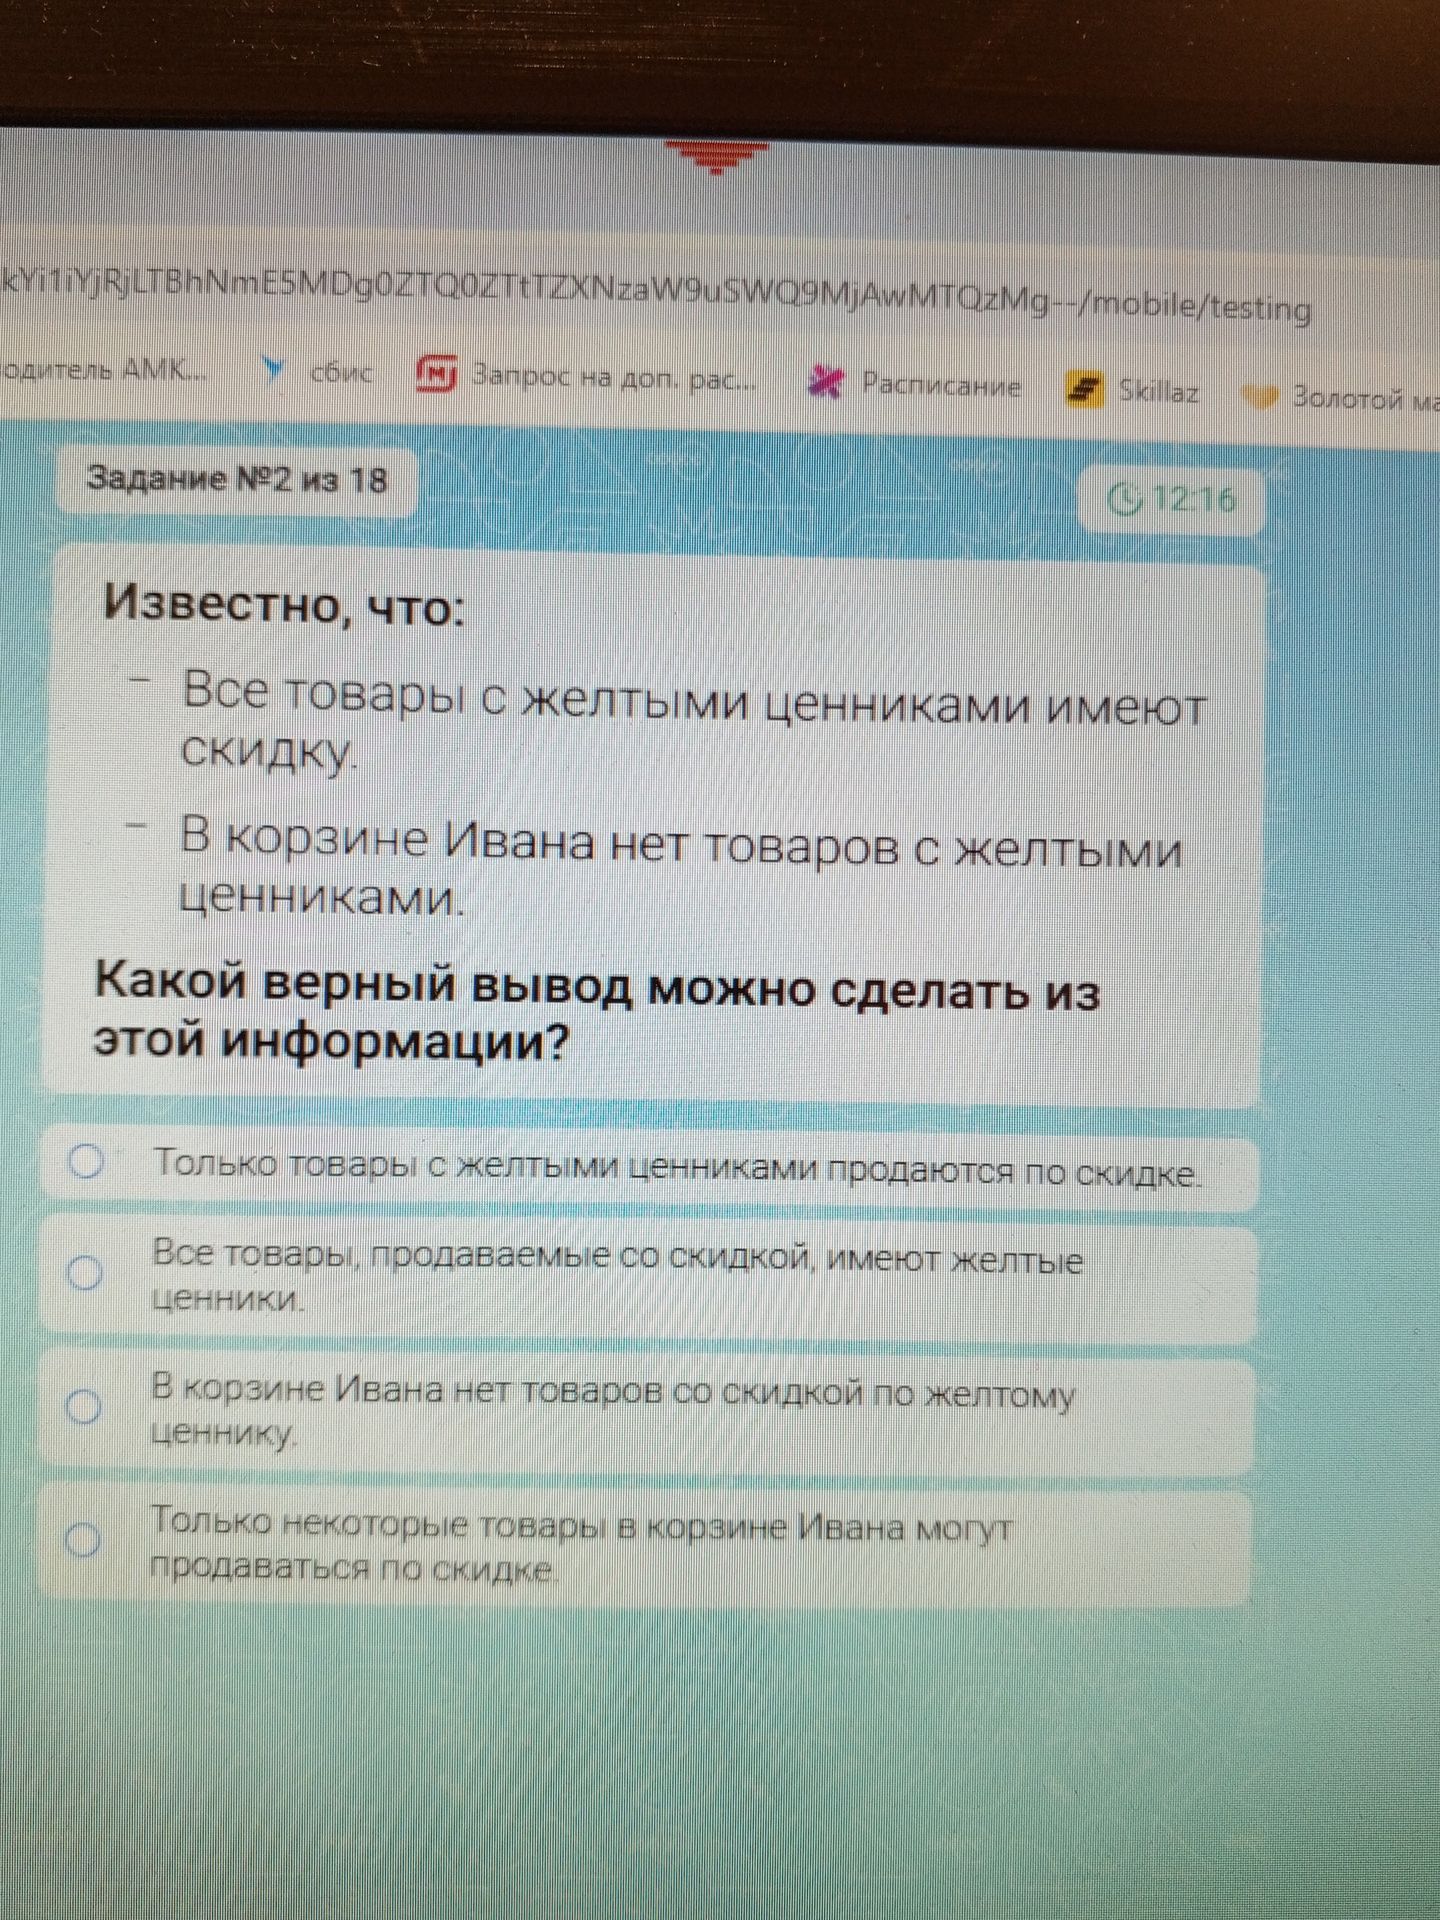
Task: Click the 'Задание №2 из 18' label
Action: [237, 480]
